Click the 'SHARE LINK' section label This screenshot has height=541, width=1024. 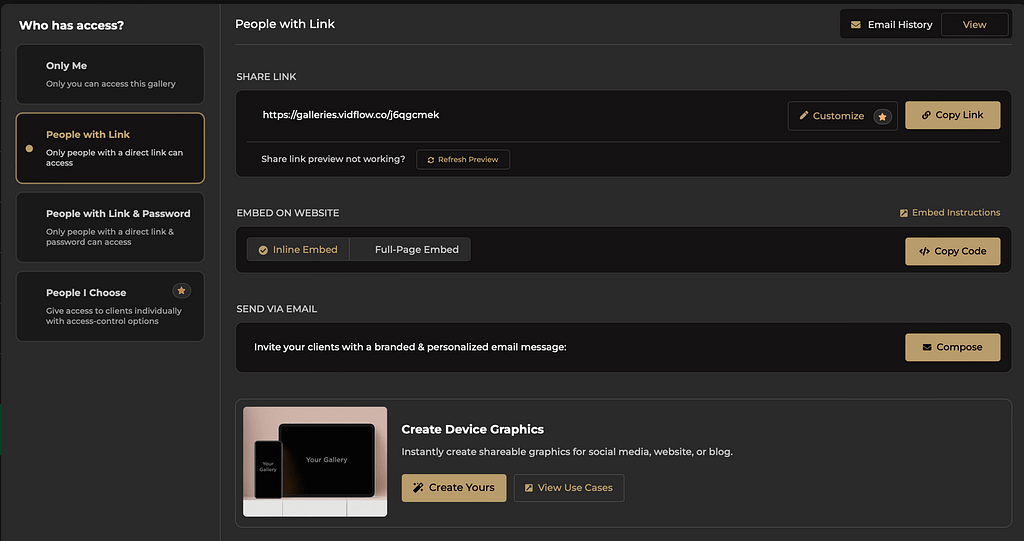(266, 76)
